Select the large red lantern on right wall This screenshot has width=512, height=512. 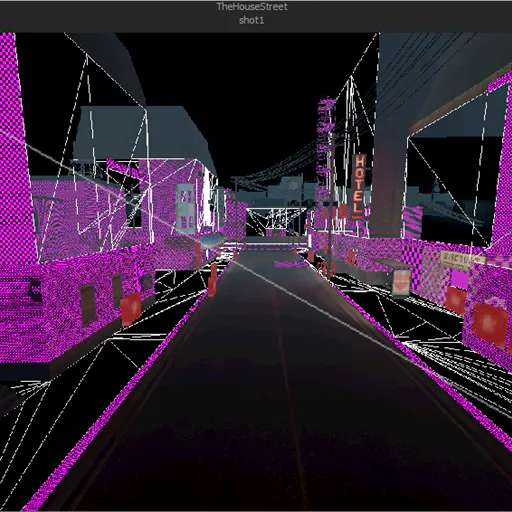[491, 325]
